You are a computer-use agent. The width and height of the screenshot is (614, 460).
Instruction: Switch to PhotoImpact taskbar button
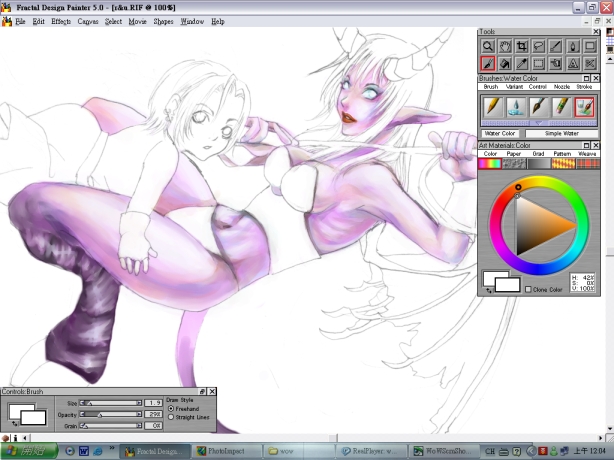tap(226, 451)
